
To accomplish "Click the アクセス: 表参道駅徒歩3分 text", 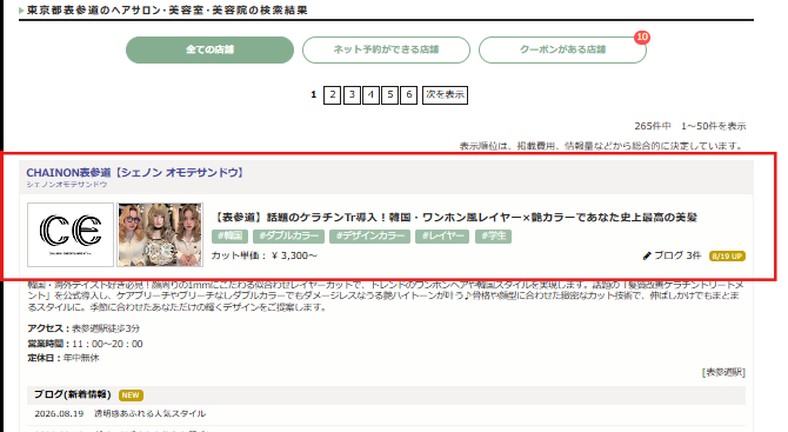I will (x=83, y=328).
